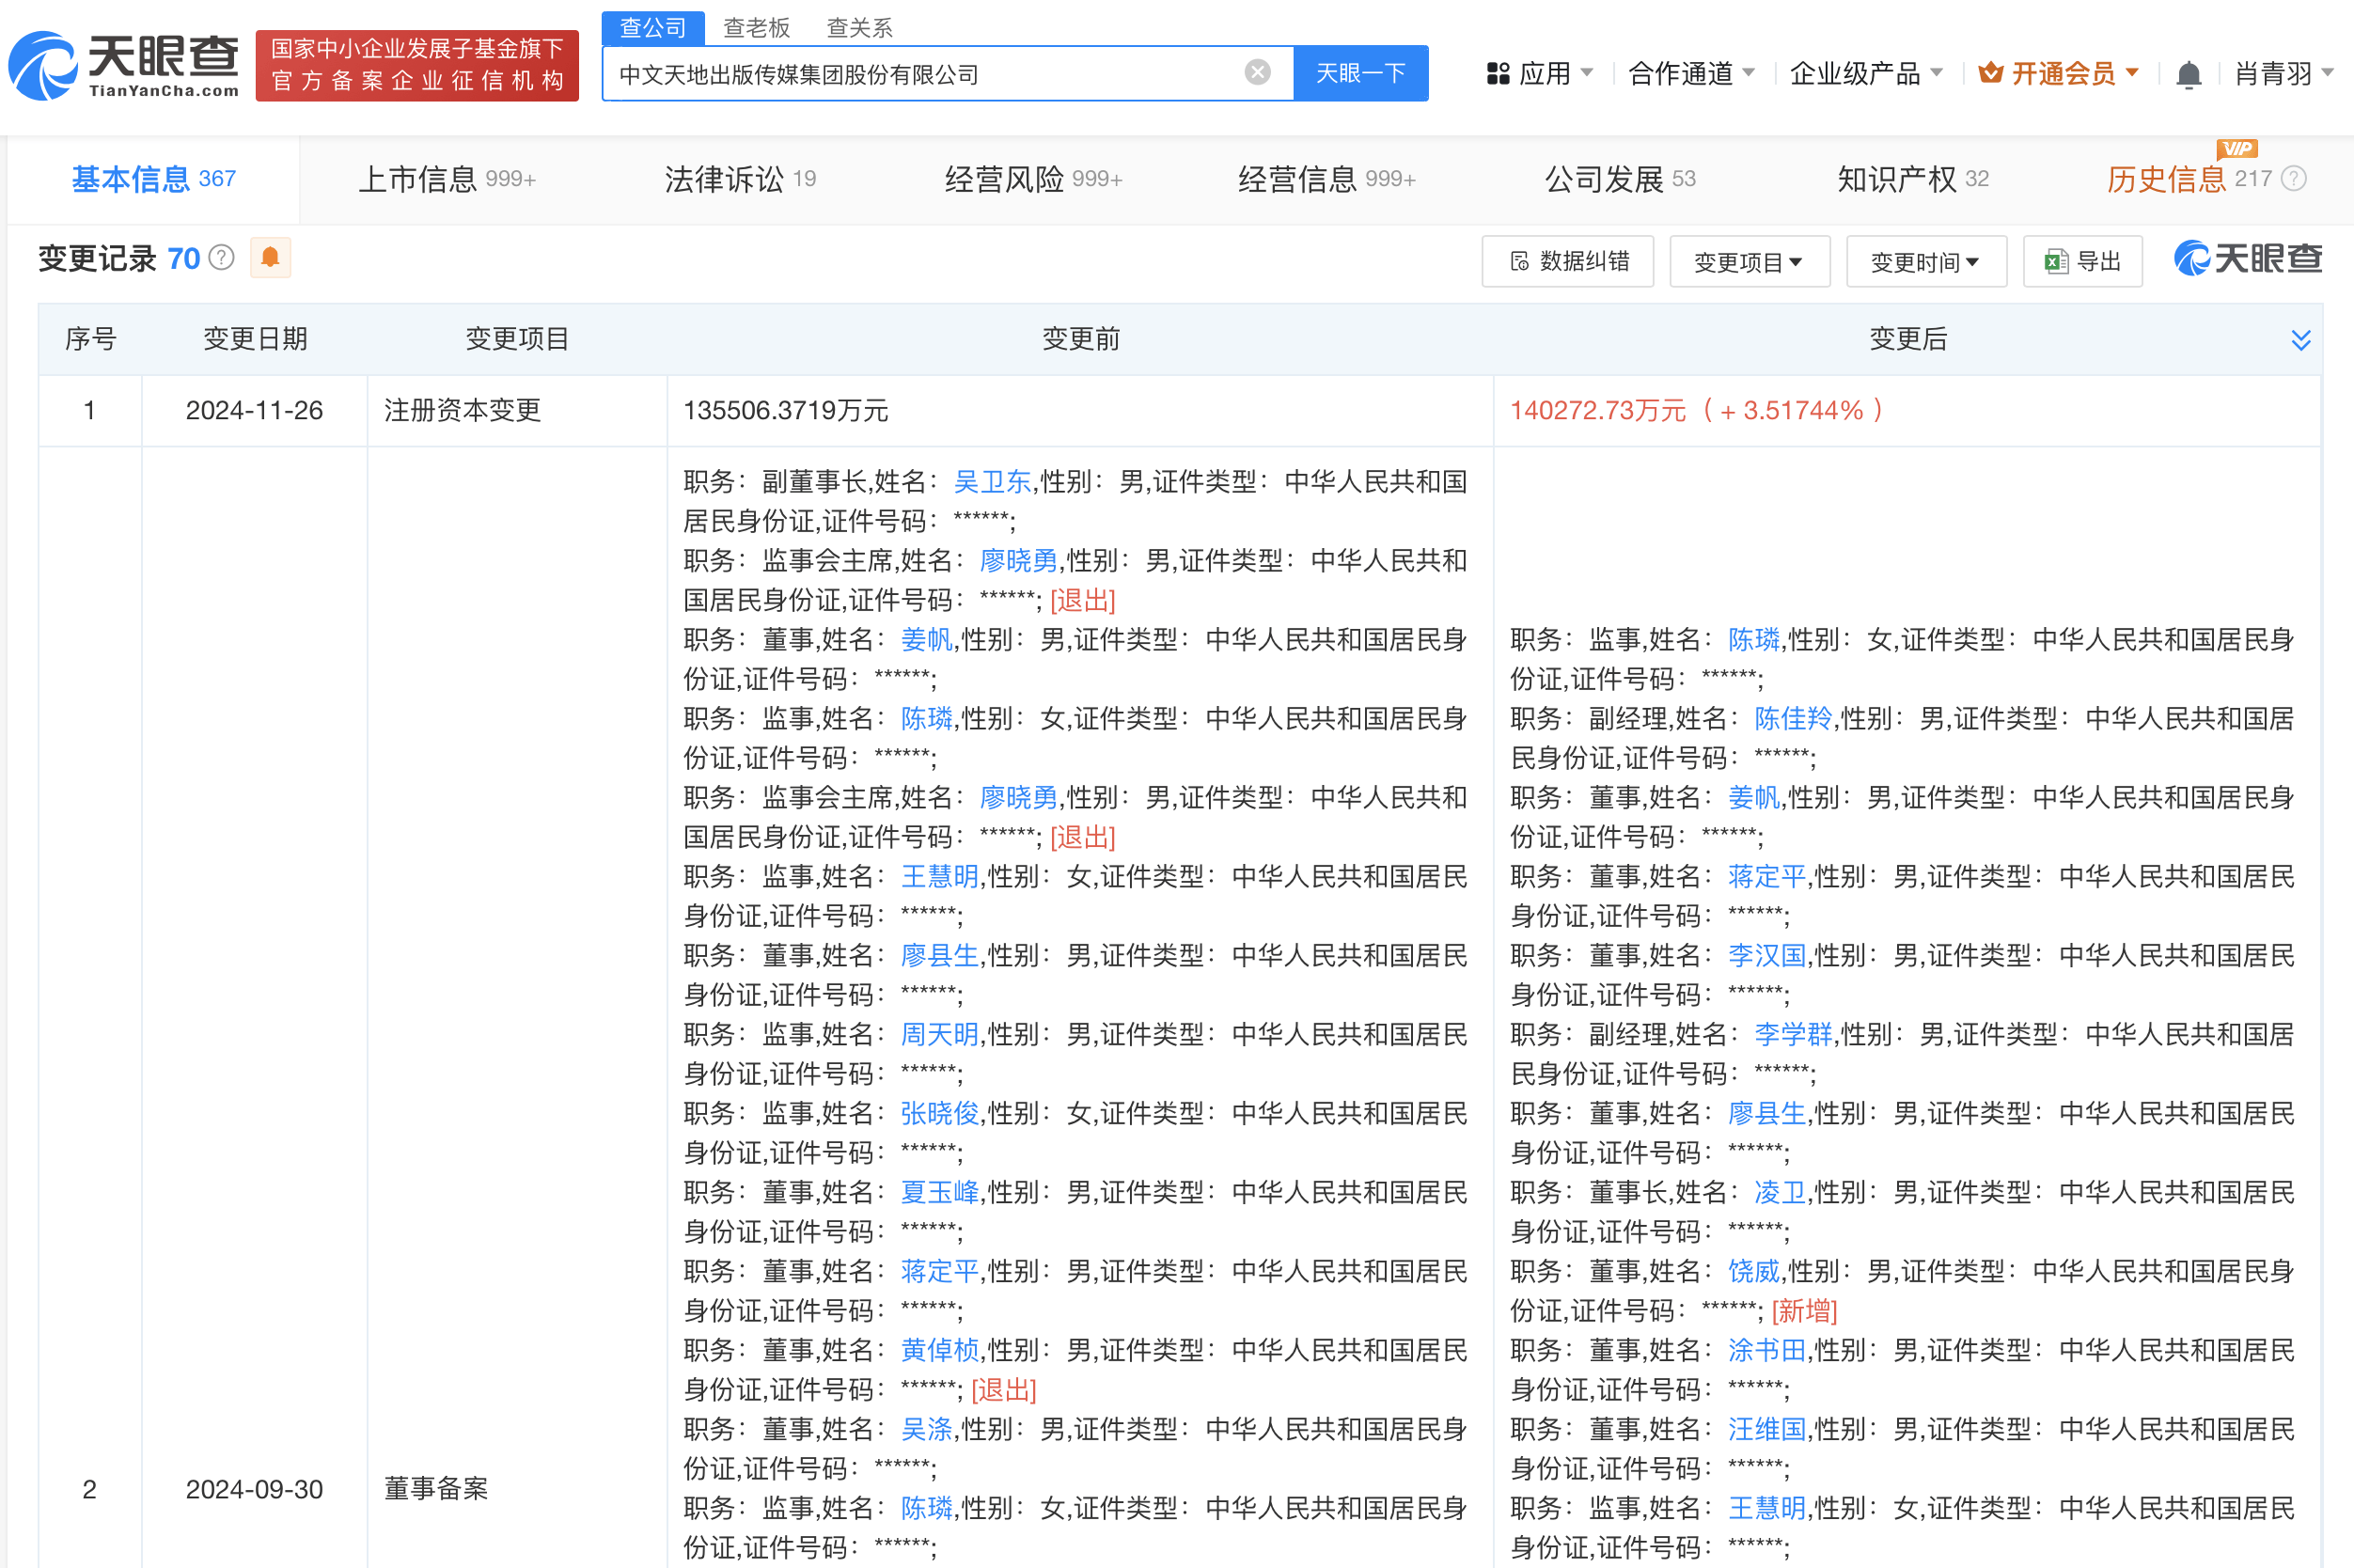Viewport: 2354px width, 1568px height.
Task: Click help icon beside 历史信息 217
Action: (x=2295, y=179)
